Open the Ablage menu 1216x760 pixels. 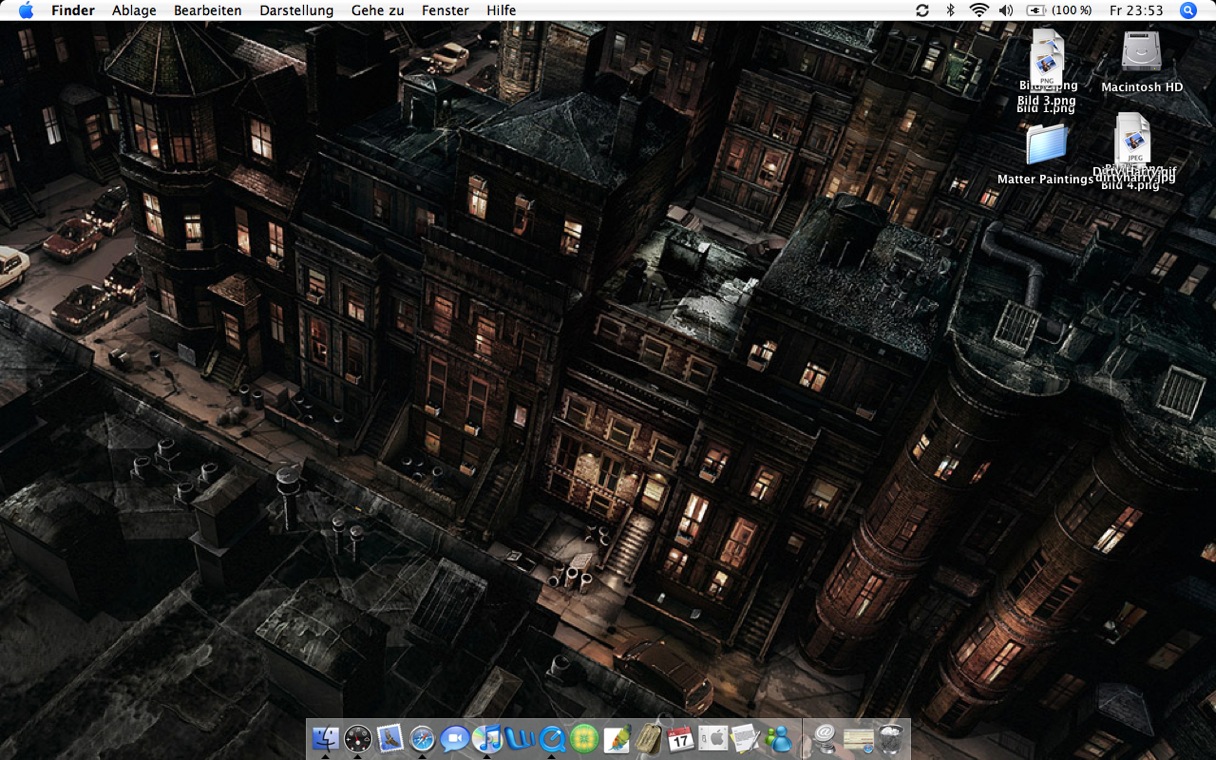134,10
